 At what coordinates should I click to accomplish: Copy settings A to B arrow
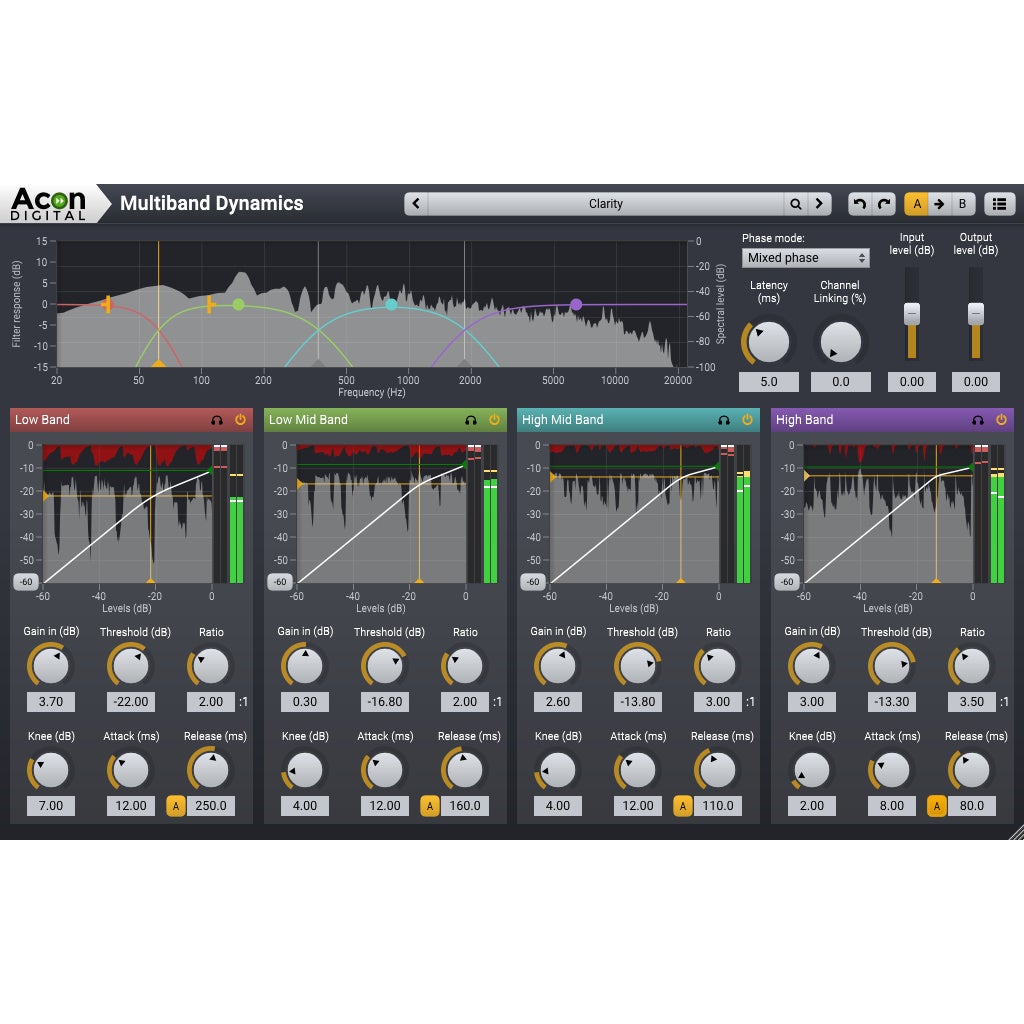[939, 204]
